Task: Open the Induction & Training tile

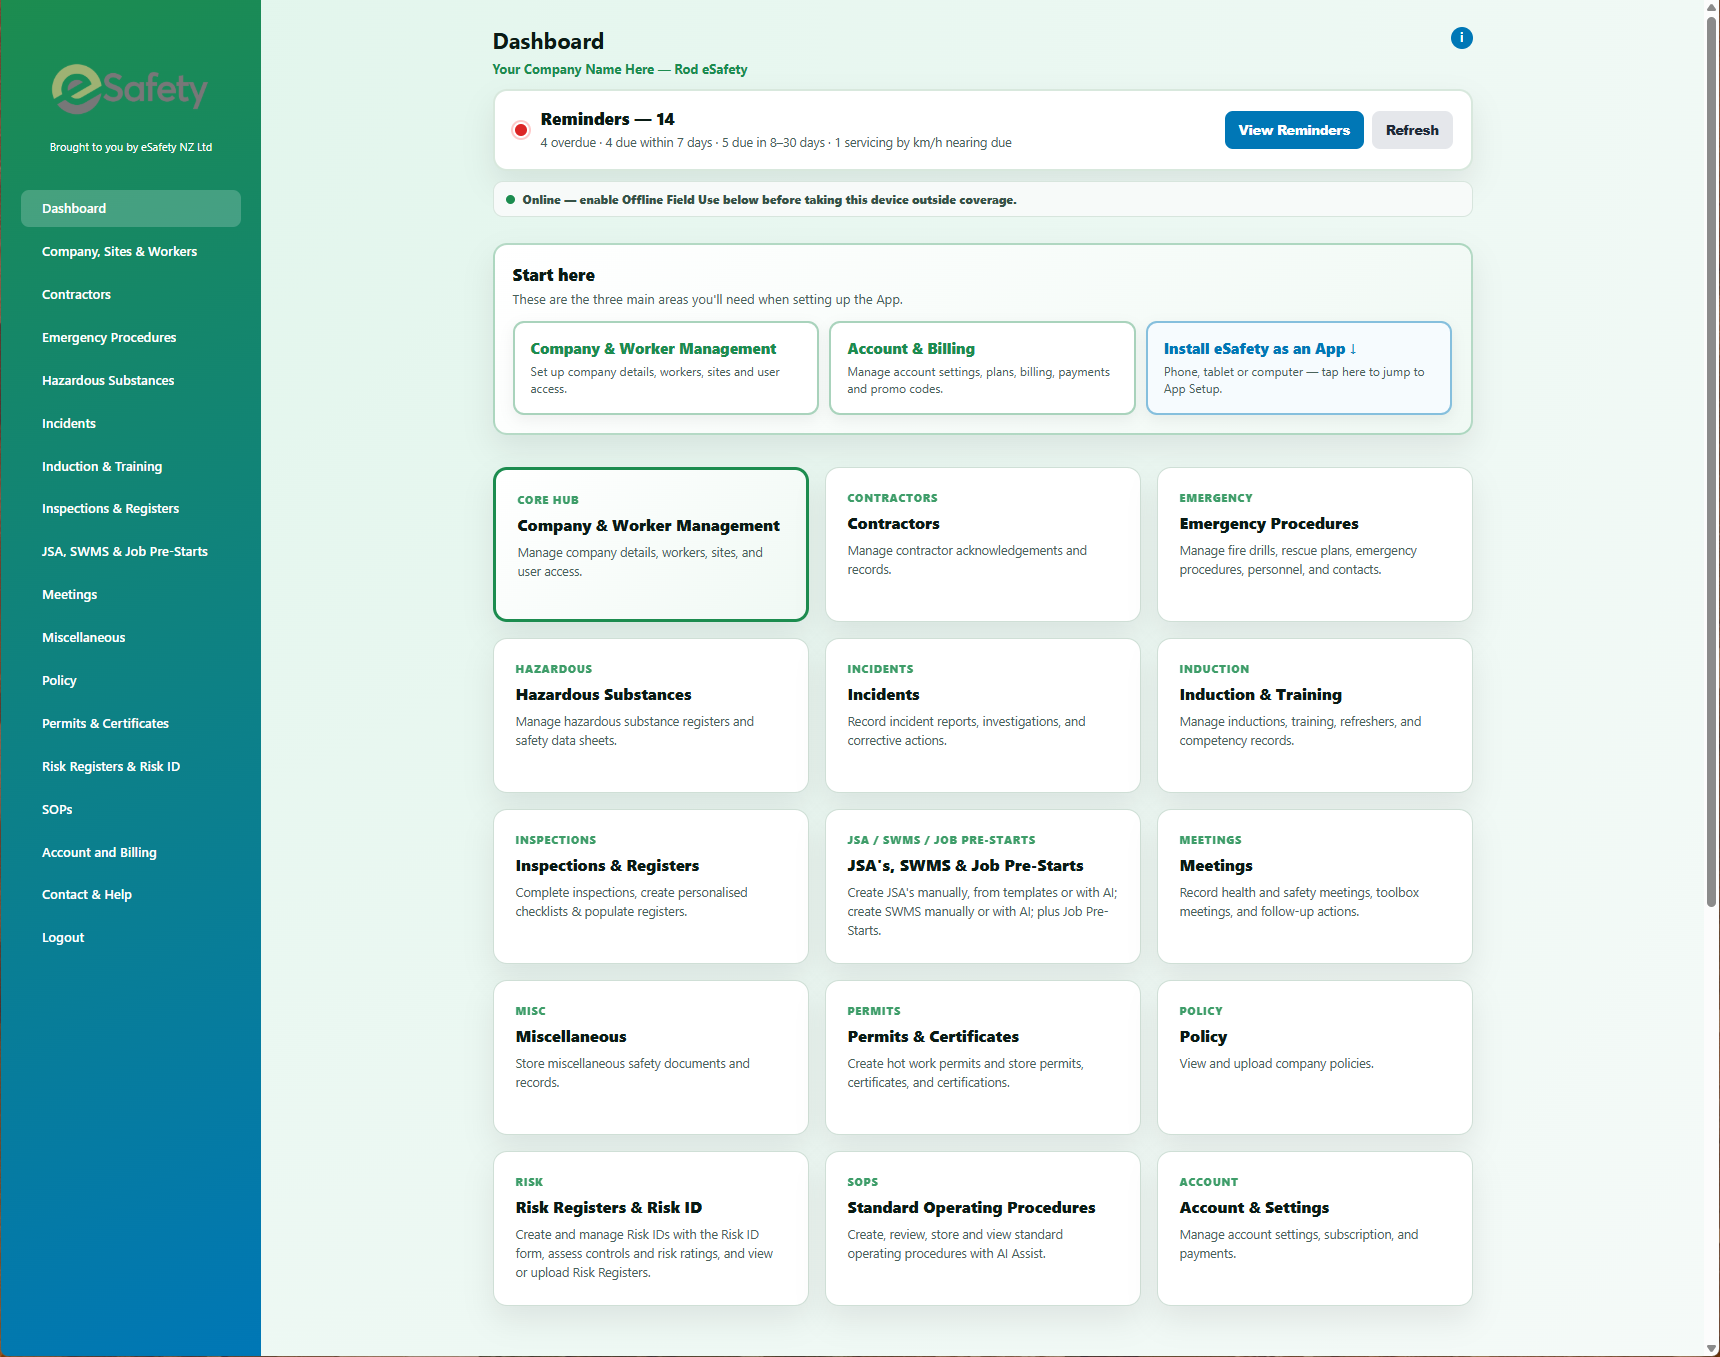Action: (x=1315, y=715)
